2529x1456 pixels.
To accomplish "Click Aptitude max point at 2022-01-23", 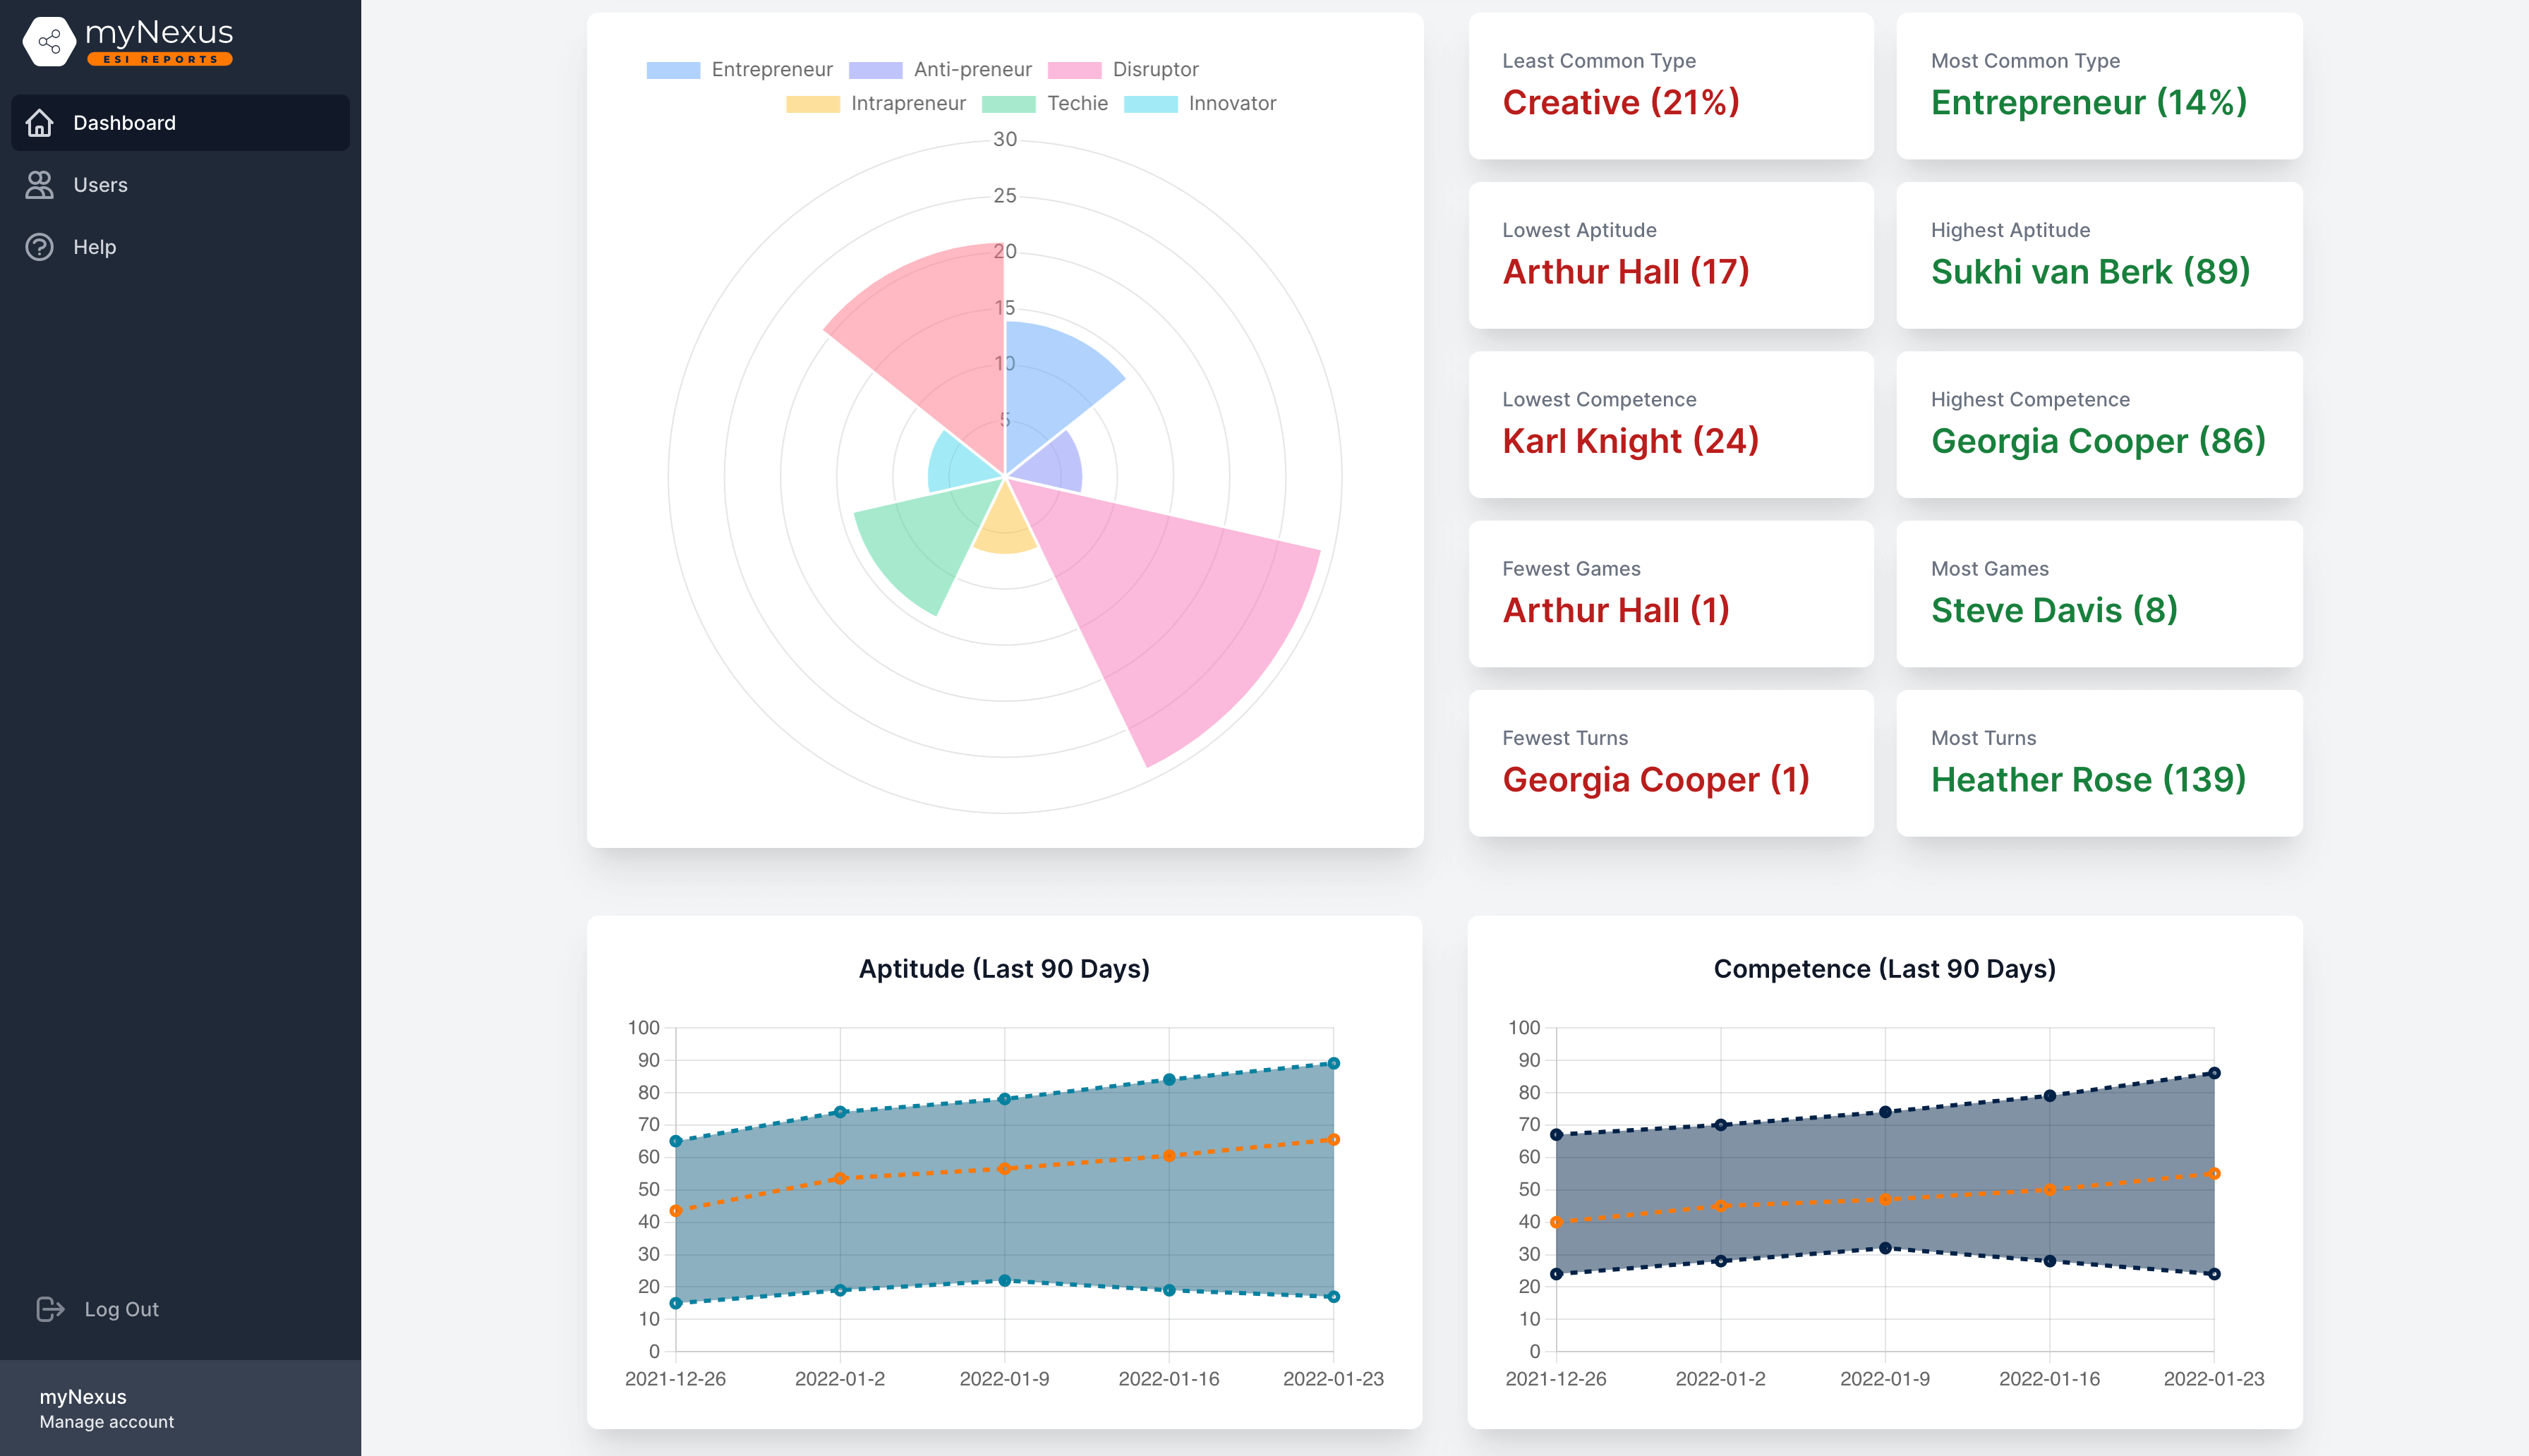I will [x=1333, y=1064].
